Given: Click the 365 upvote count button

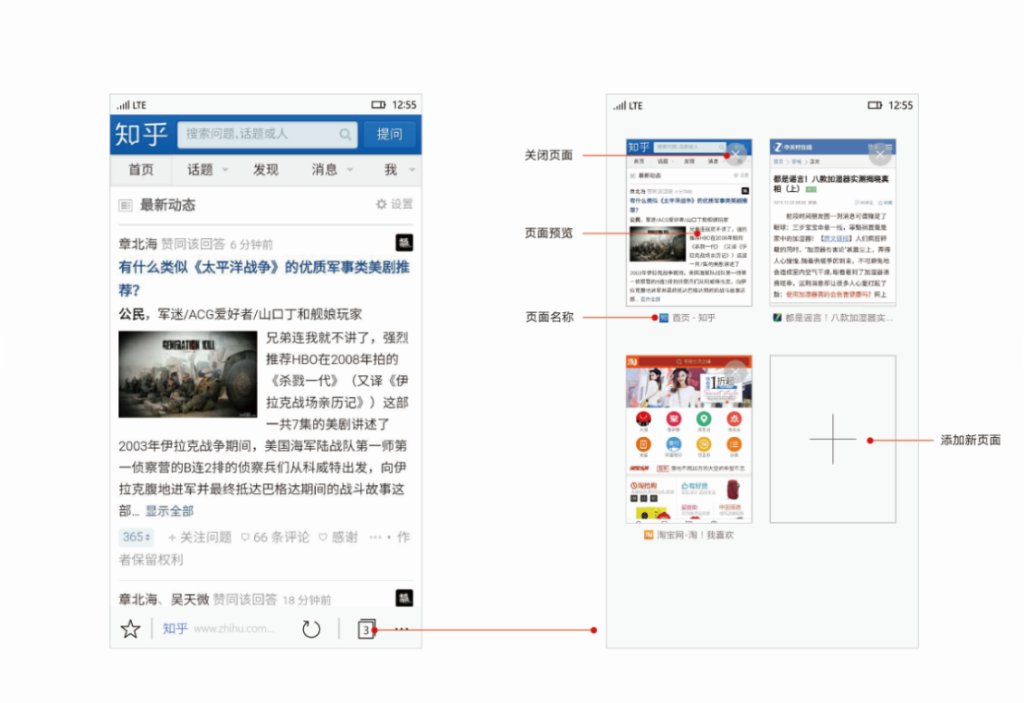Looking at the screenshot, I should coord(136,537).
